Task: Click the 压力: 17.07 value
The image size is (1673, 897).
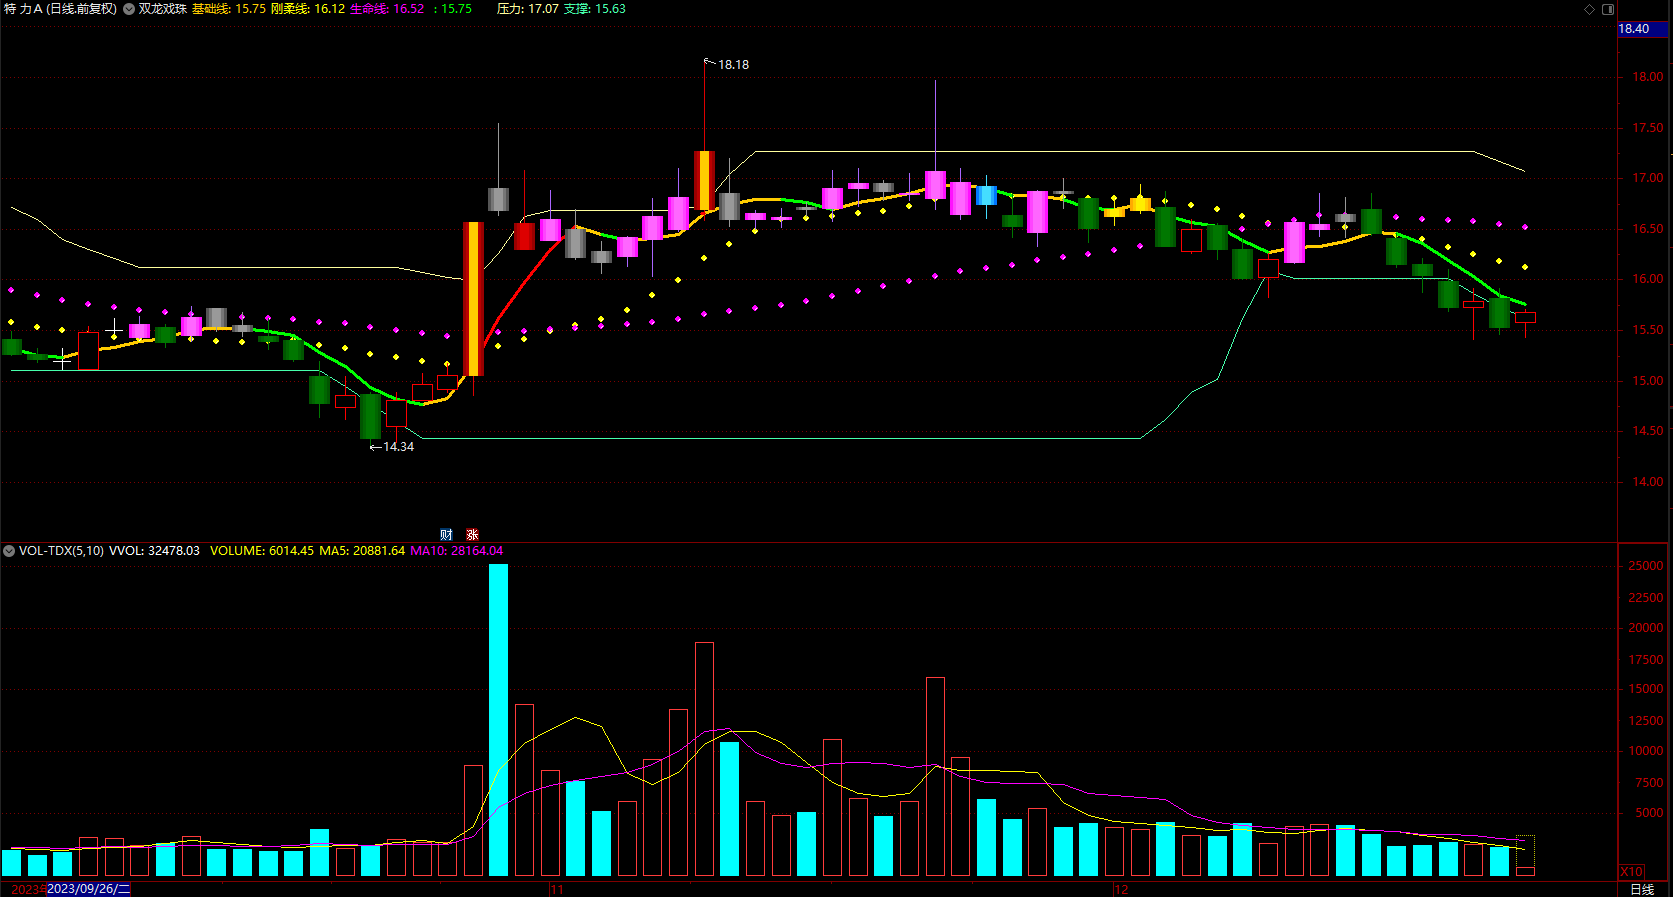Action: click(528, 9)
